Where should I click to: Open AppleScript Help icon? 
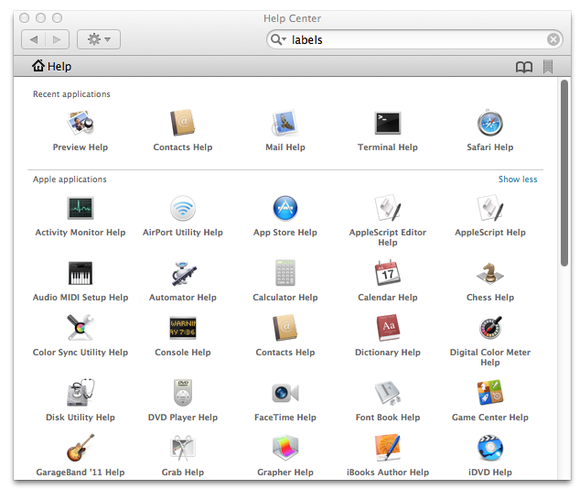coord(490,208)
